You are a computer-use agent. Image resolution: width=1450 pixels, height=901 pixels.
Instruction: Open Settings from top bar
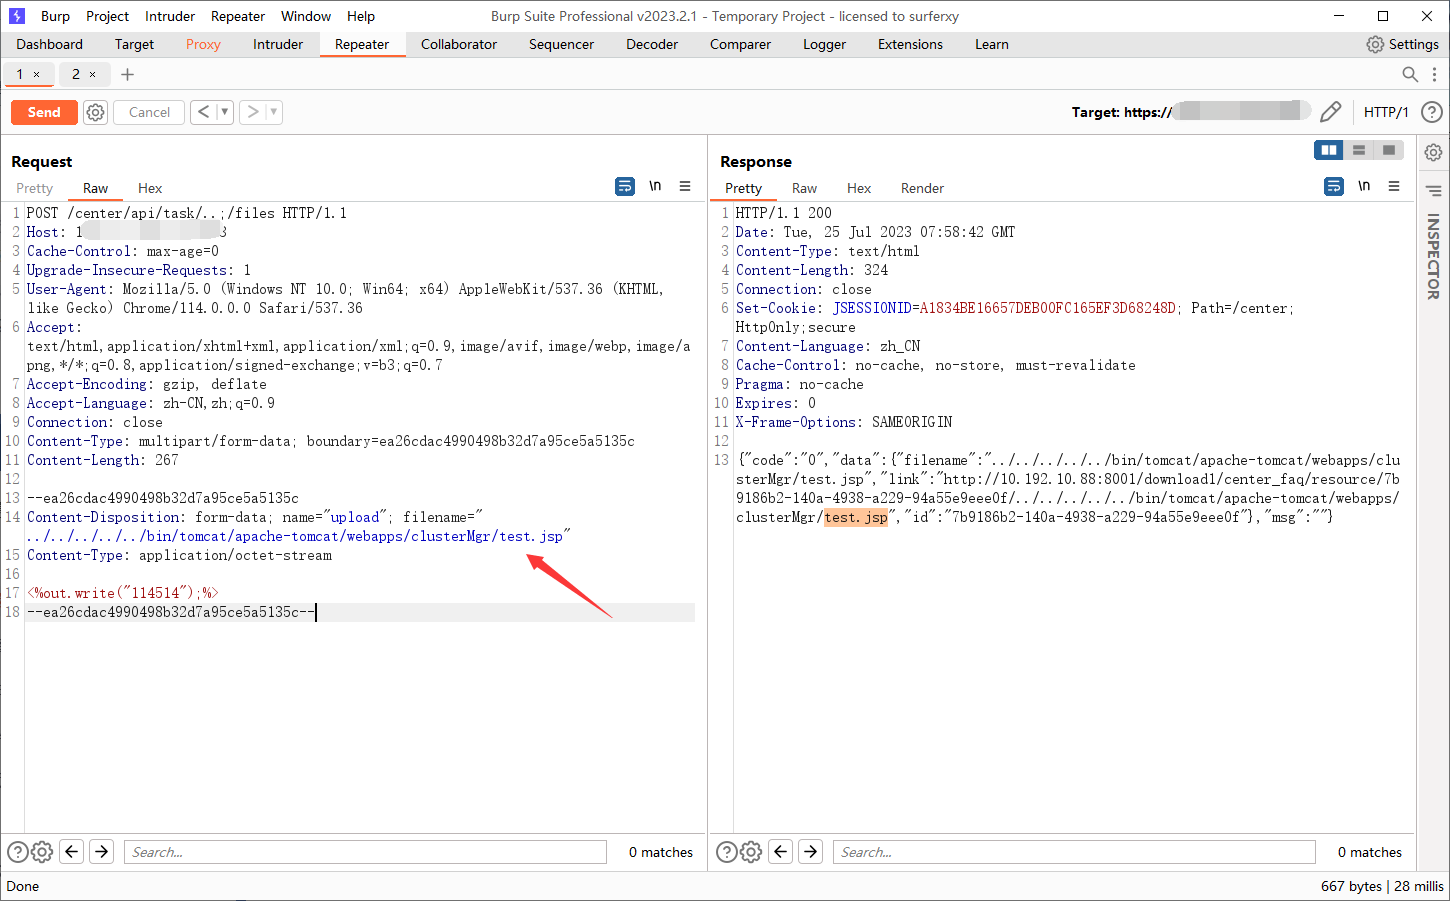pyautogui.click(x=1402, y=44)
